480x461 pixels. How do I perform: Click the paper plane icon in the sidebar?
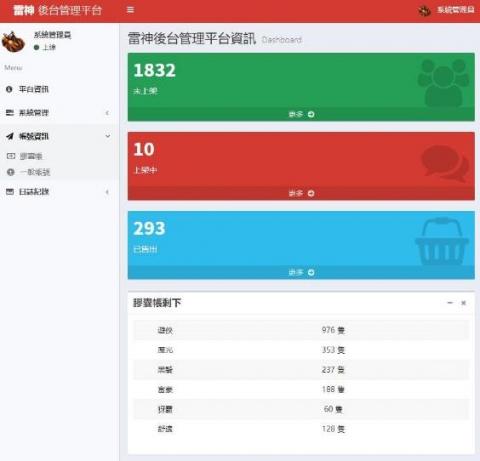tap(10, 136)
